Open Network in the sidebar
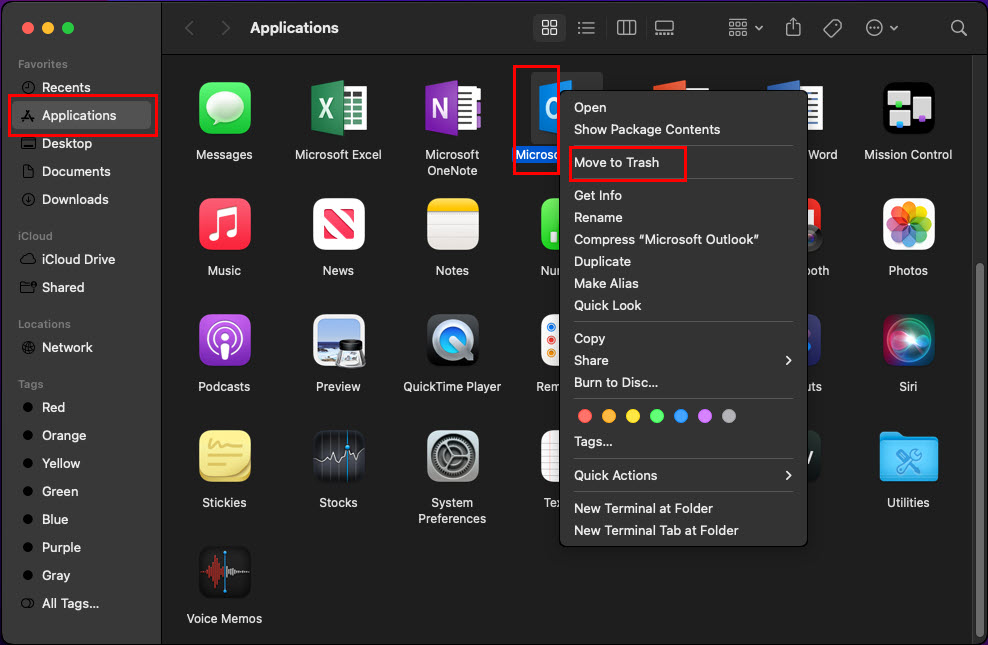988x645 pixels. tap(81, 348)
